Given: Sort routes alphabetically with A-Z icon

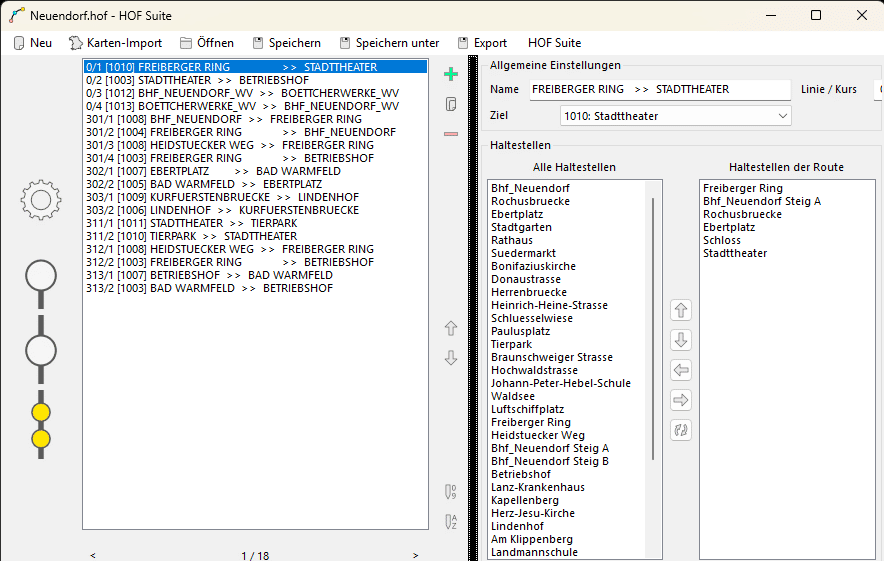Looking at the screenshot, I should pyautogui.click(x=451, y=521).
